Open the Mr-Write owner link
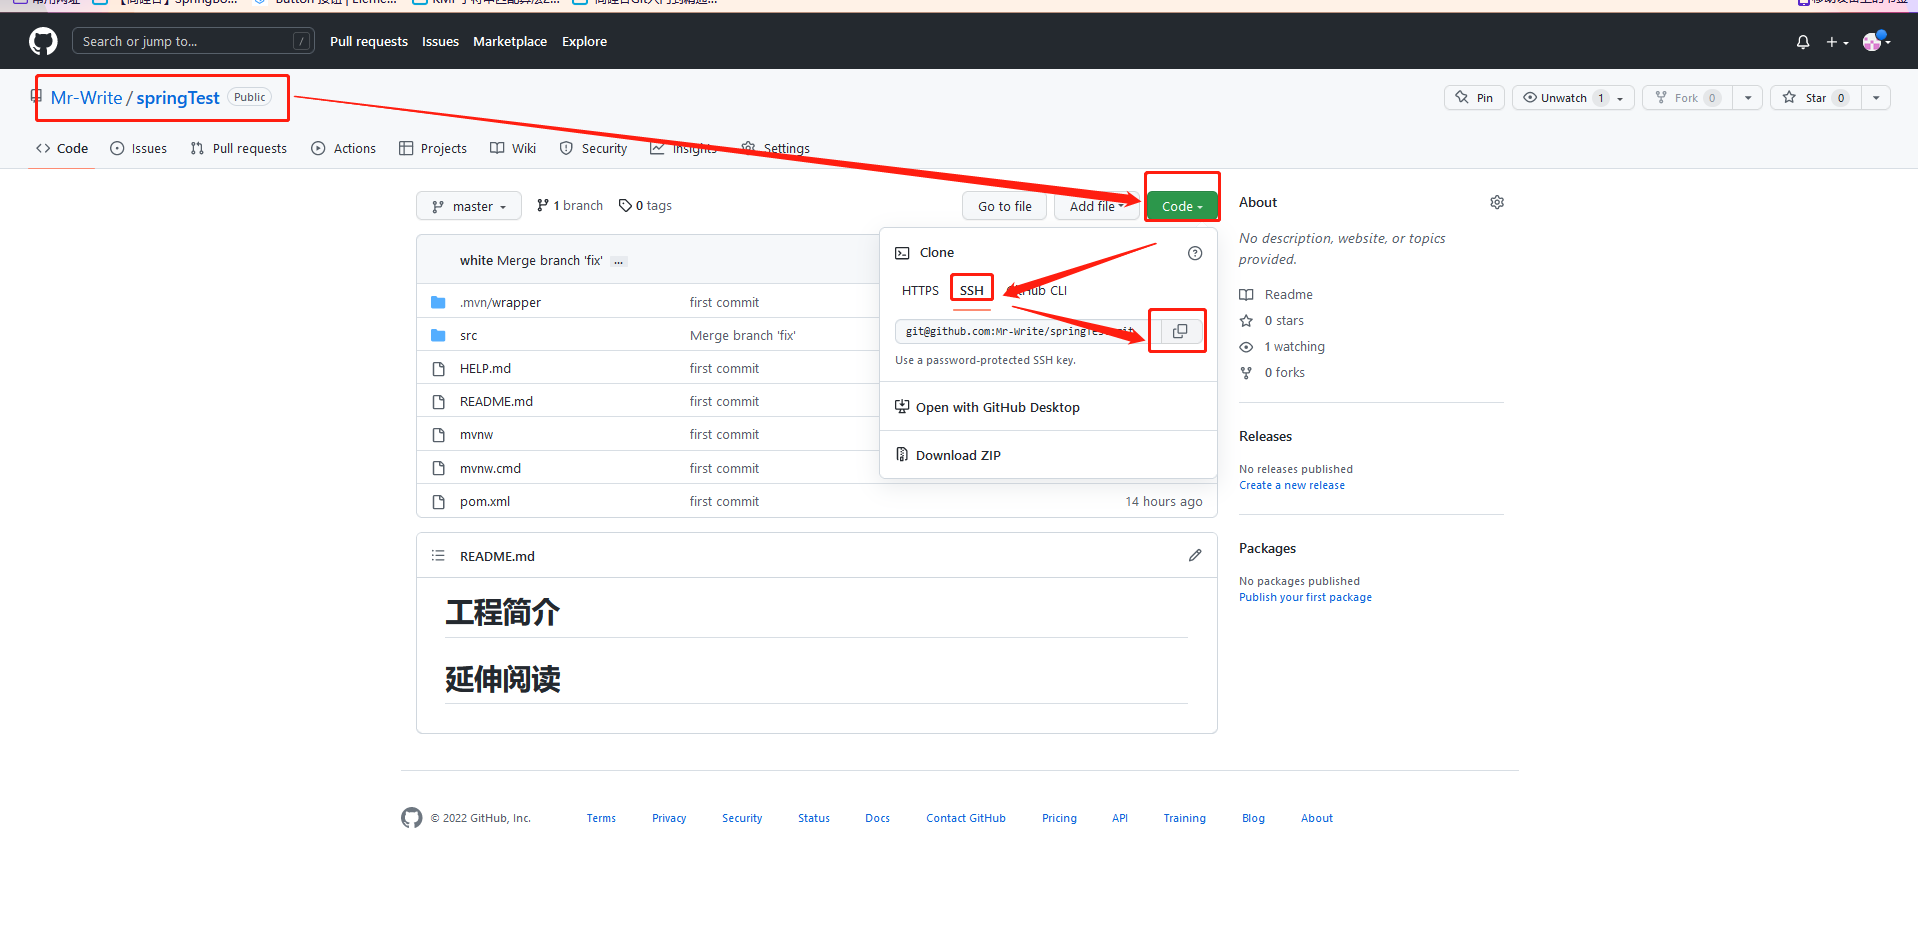Viewport: 1918px width, 932px height. 86,98
